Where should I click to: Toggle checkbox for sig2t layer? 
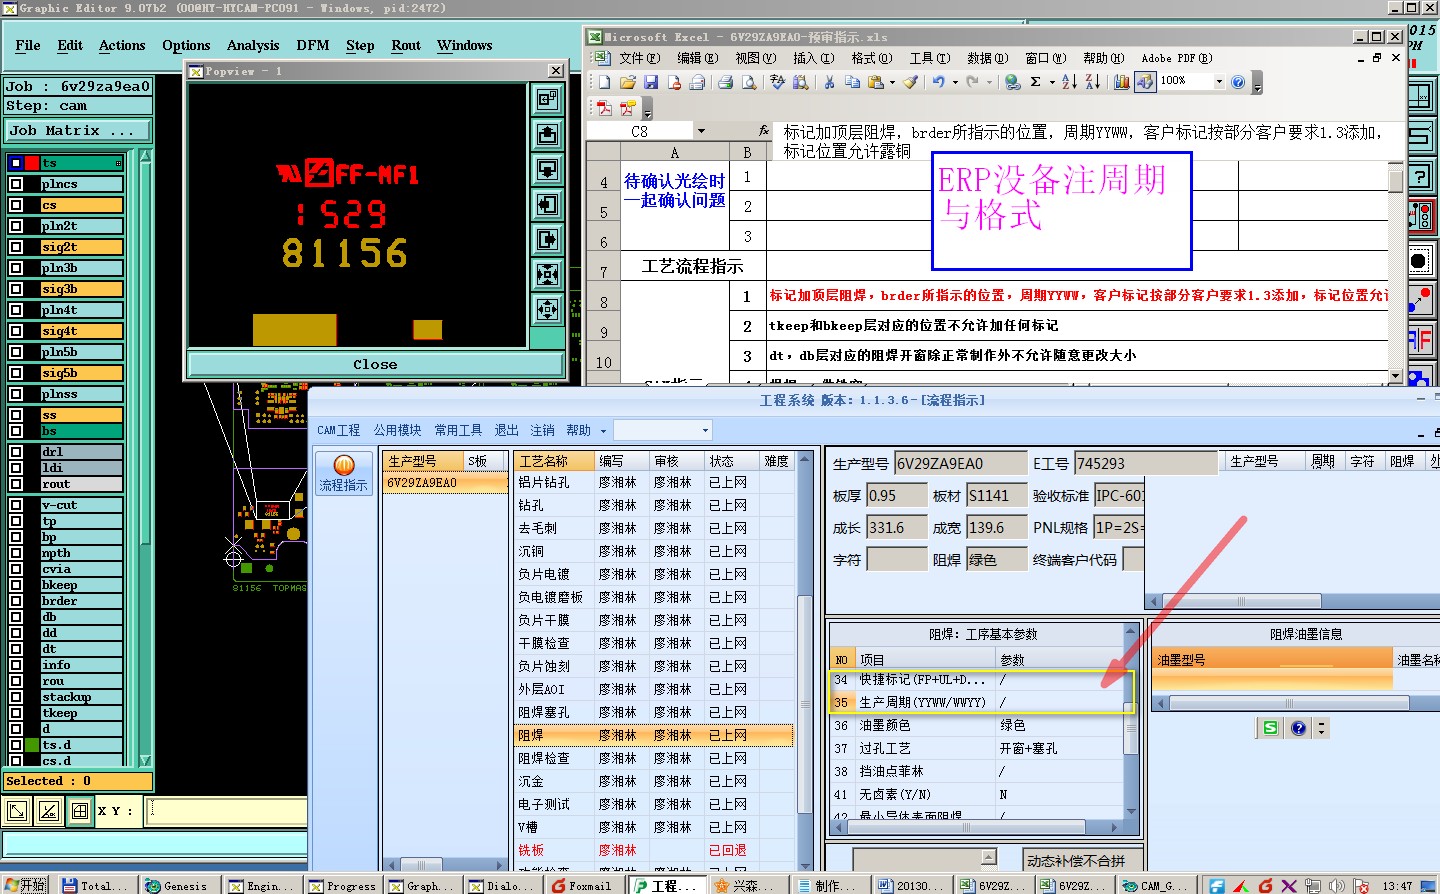16,247
